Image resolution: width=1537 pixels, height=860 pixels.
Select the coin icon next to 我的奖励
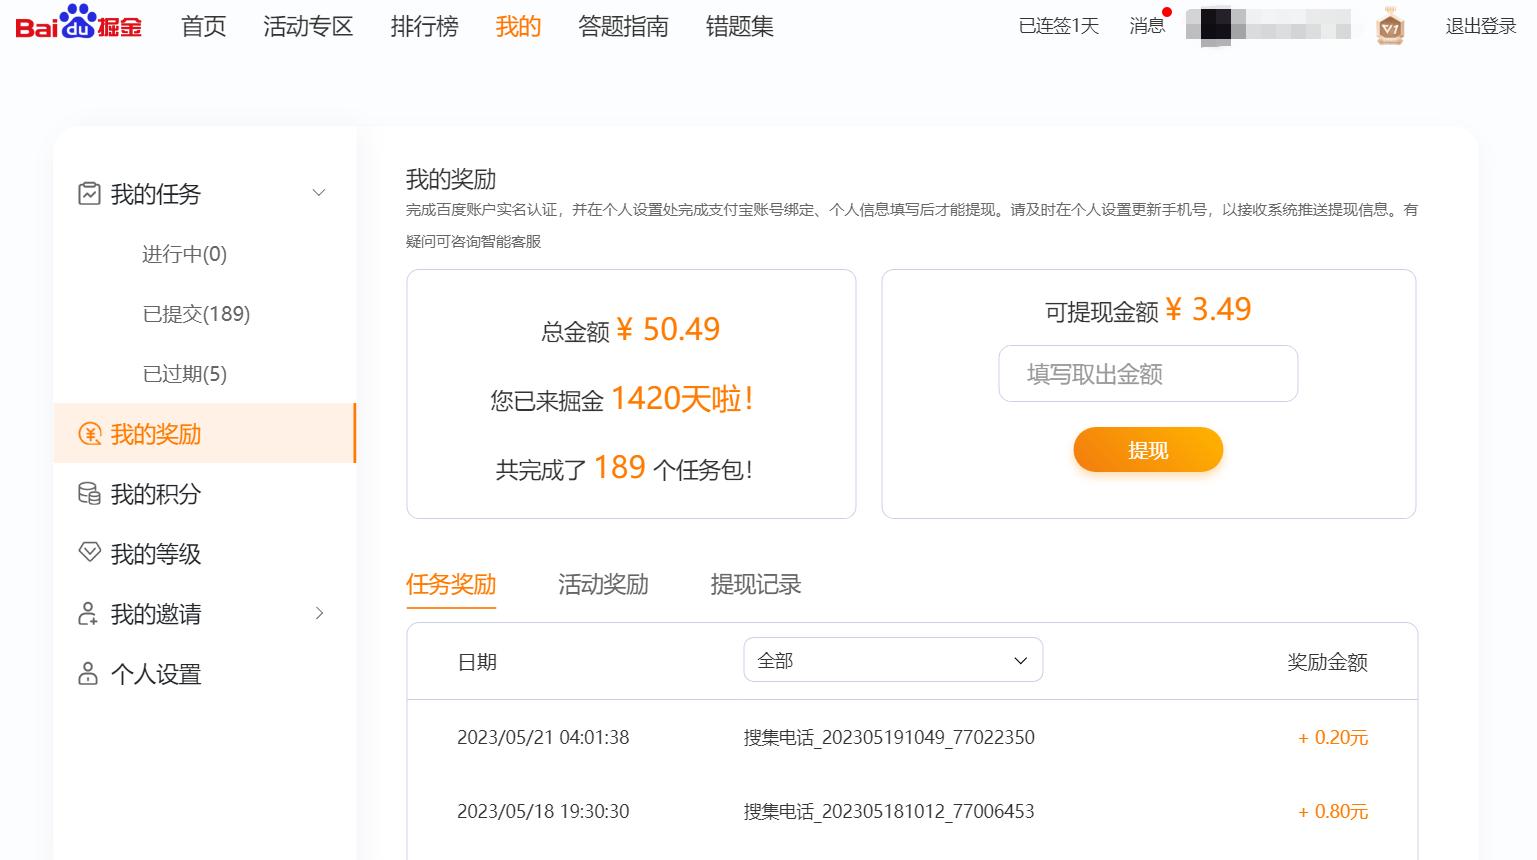click(89, 434)
